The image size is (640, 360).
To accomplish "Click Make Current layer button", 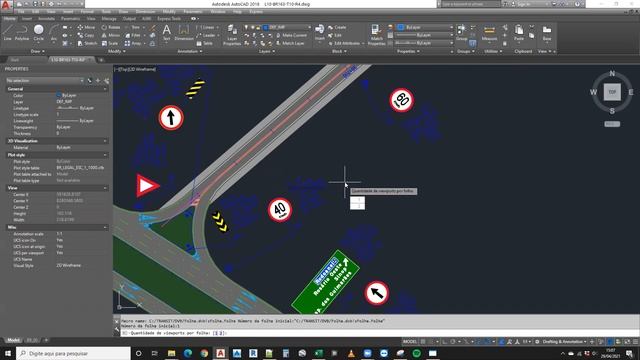I will [x=291, y=35].
